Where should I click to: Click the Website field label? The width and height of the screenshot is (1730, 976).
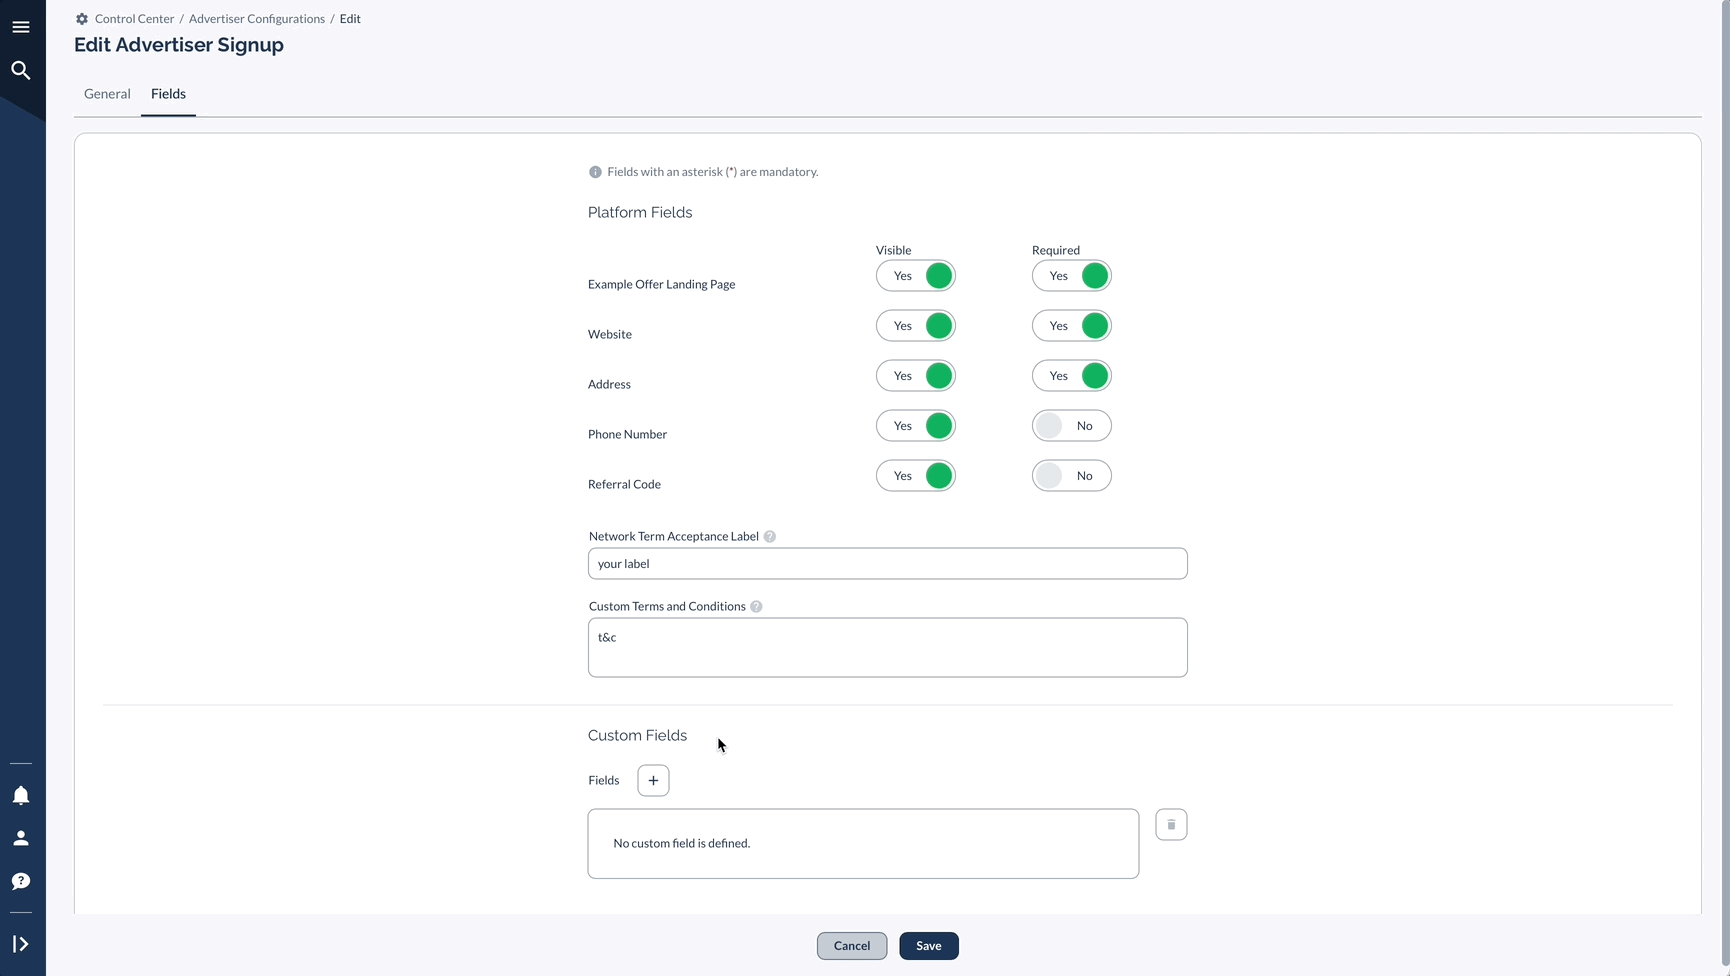(x=610, y=334)
